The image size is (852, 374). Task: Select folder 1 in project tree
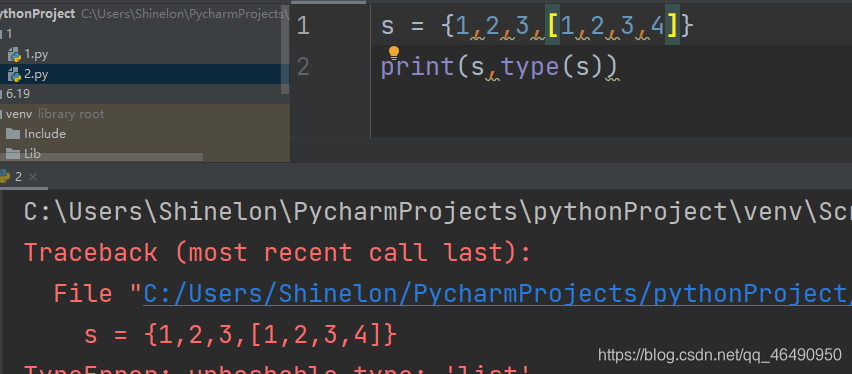(9, 34)
